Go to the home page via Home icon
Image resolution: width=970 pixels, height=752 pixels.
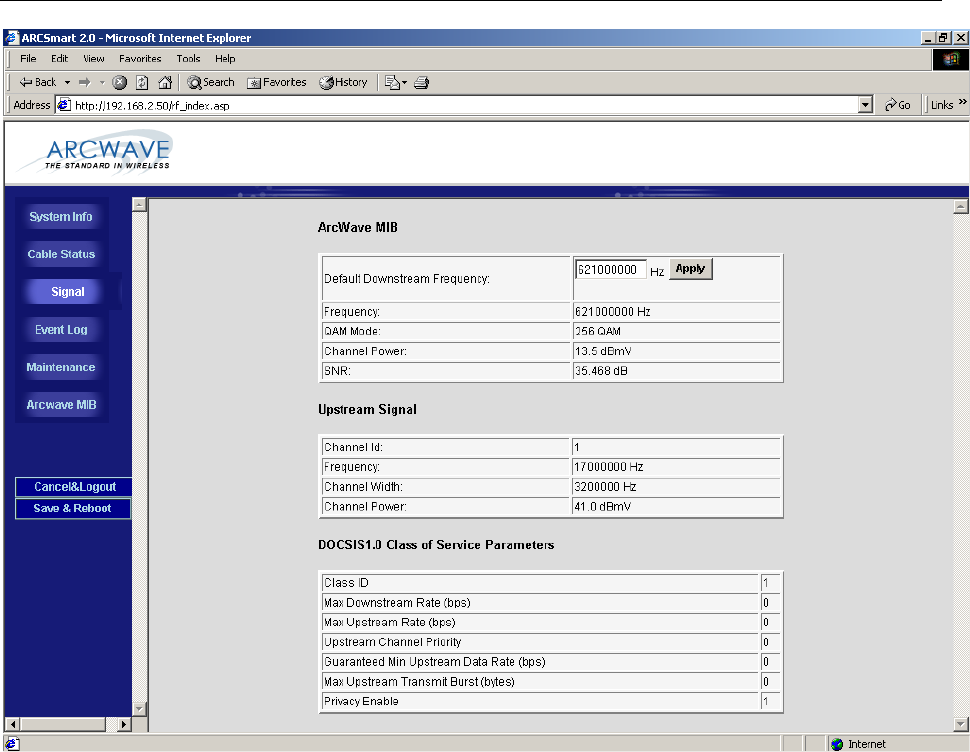(x=165, y=82)
